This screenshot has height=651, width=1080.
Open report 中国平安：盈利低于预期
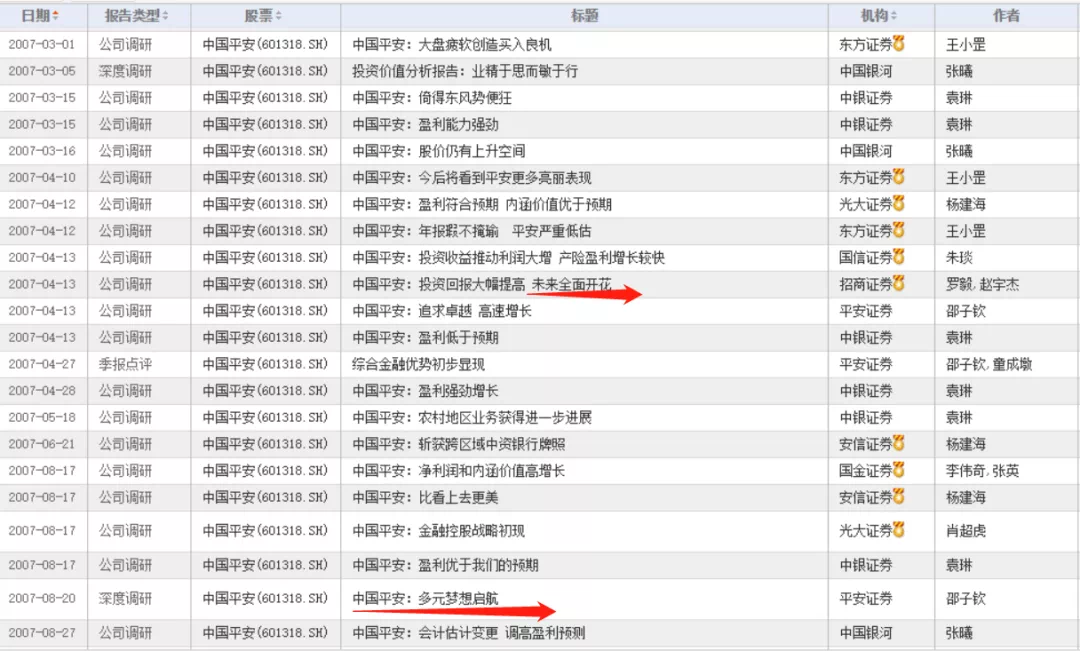pyautogui.click(x=425, y=338)
